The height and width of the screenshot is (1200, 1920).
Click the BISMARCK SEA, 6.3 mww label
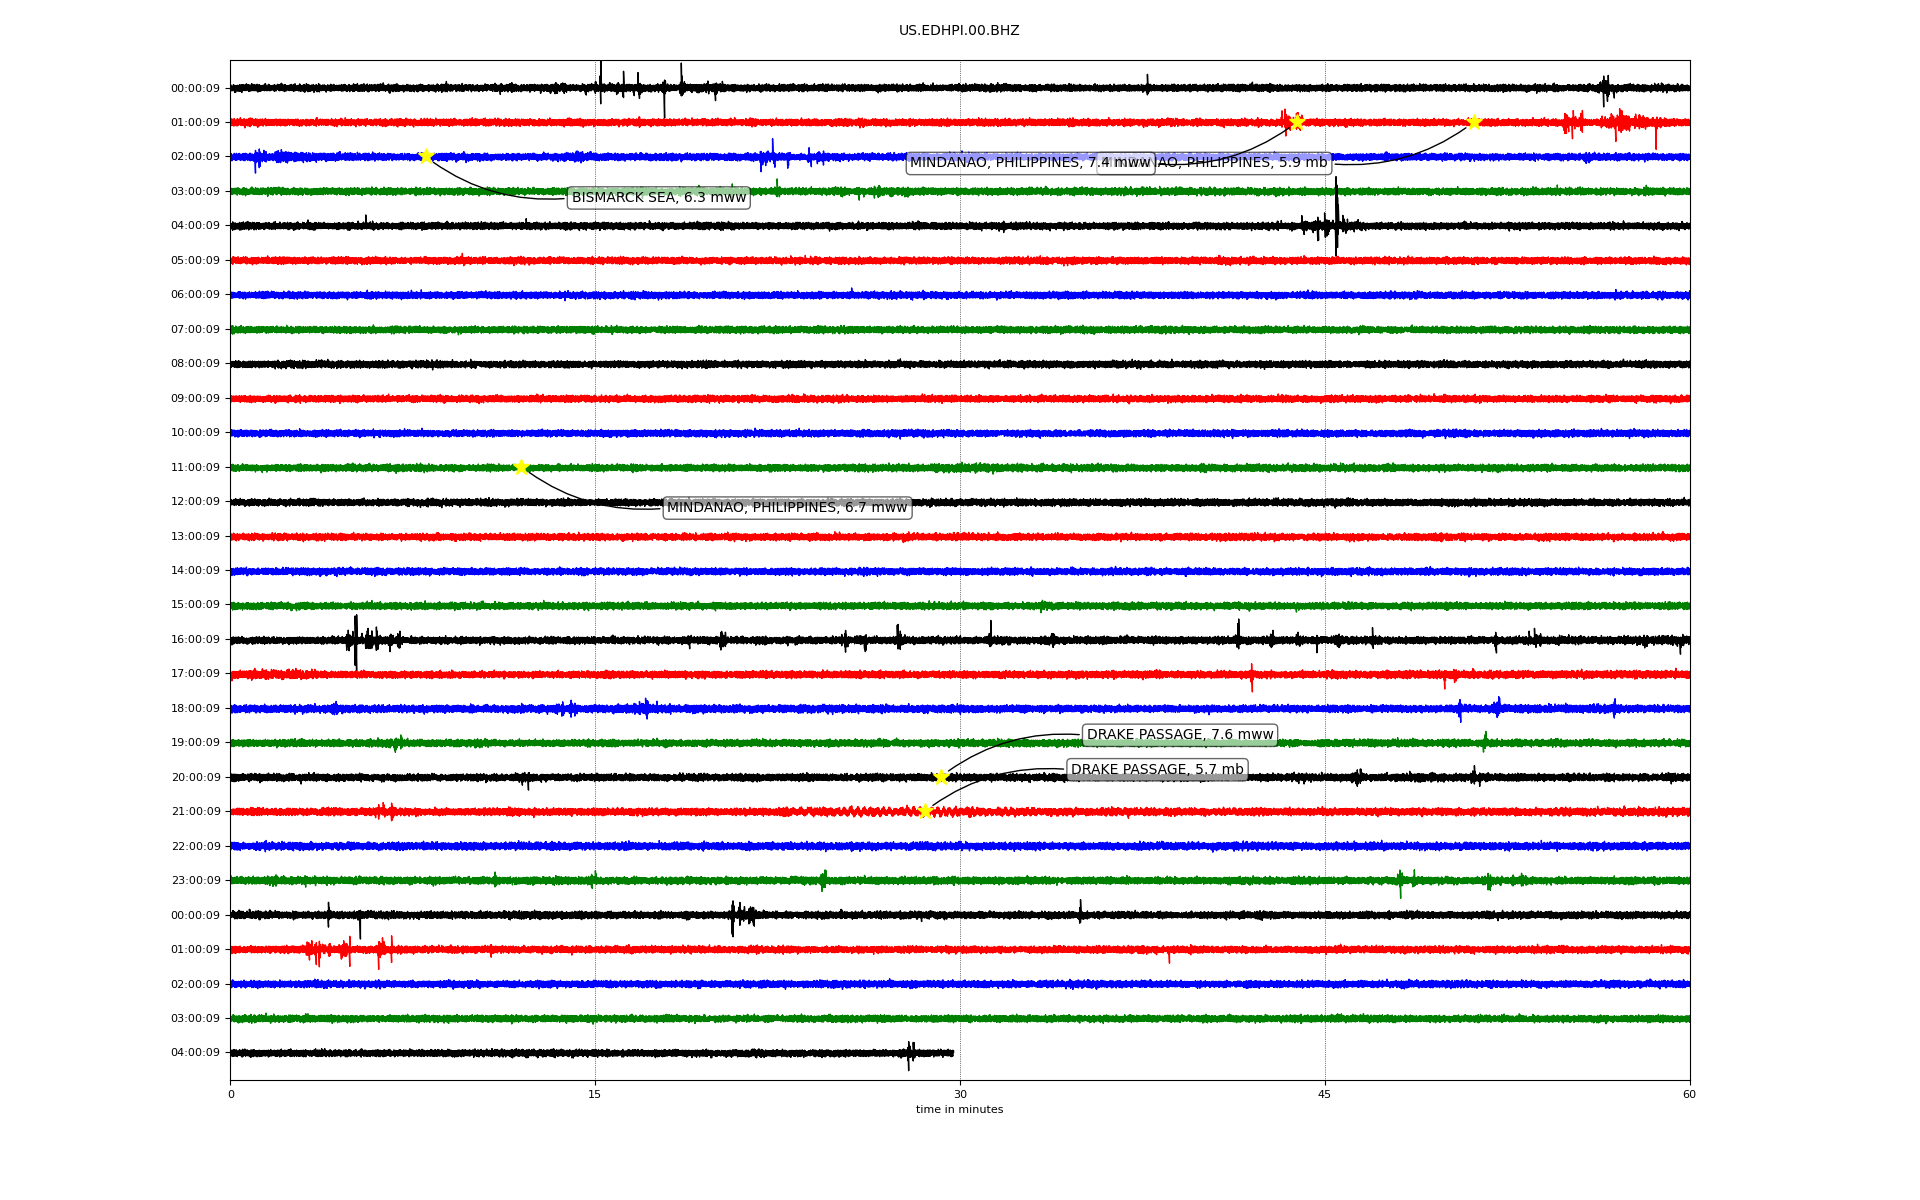click(x=658, y=198)
